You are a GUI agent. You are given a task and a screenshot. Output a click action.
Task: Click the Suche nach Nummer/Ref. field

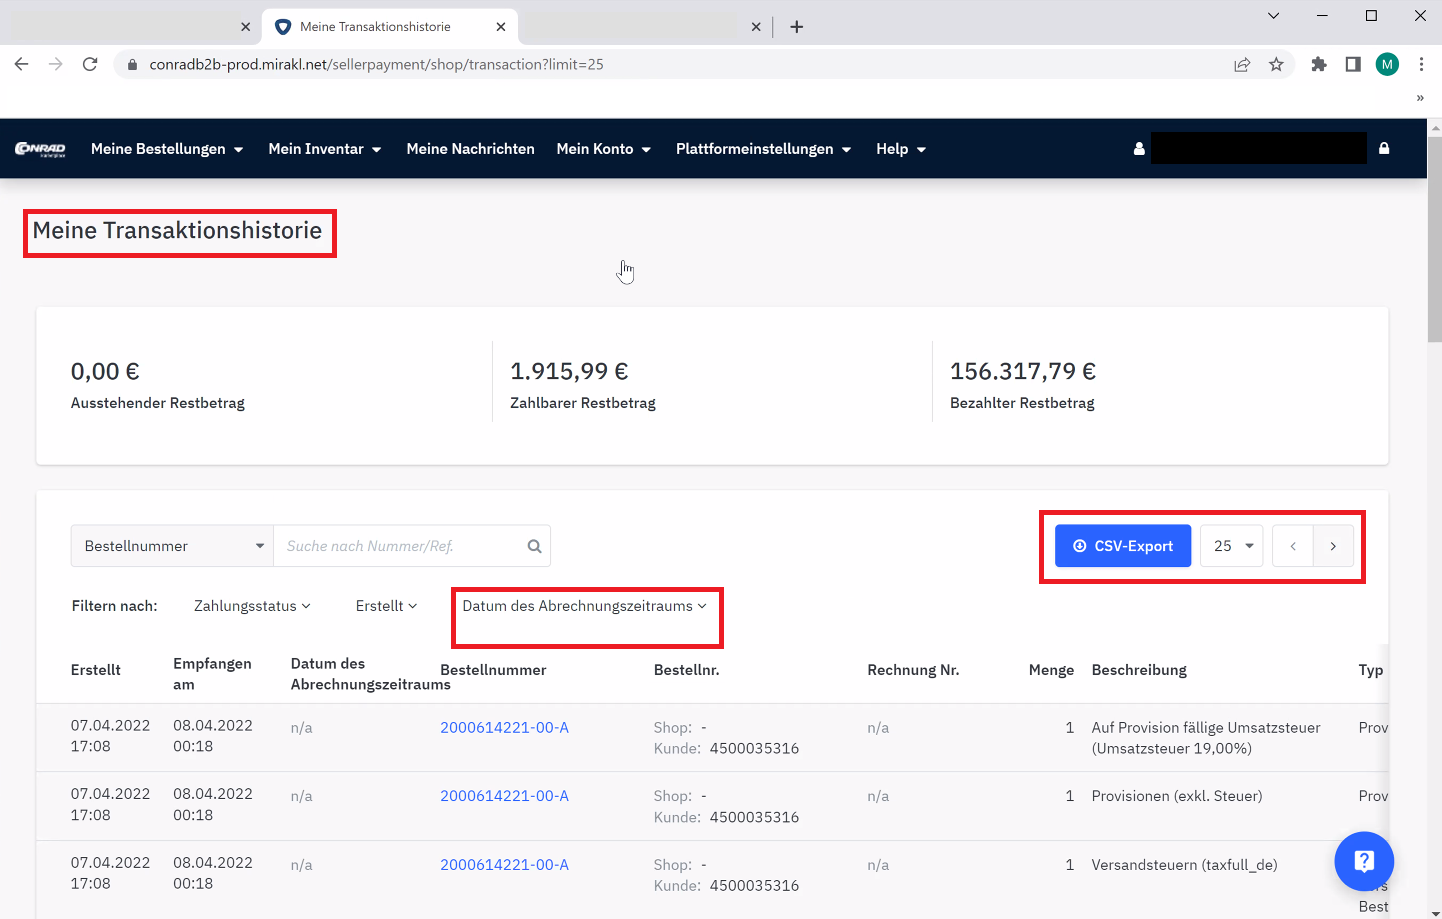[400, 546]
